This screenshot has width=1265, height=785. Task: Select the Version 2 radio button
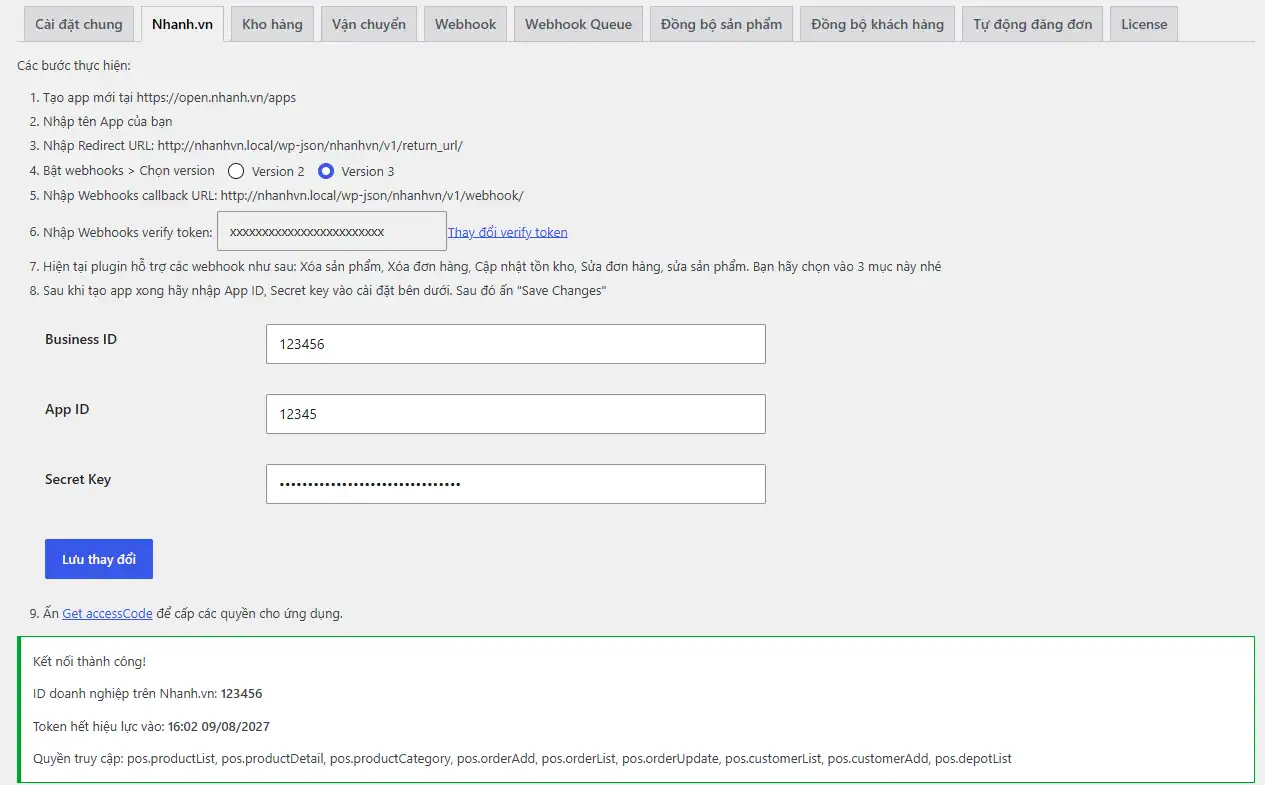(236, 171)
